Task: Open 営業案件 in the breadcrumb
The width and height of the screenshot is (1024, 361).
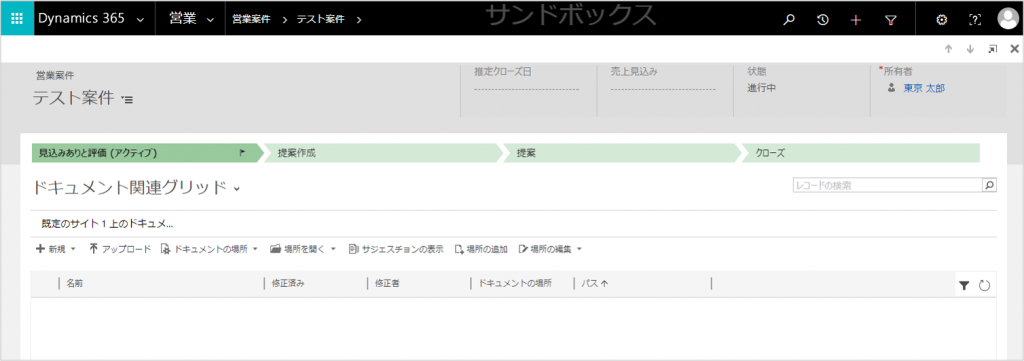Action: pyautogui.click(x=251, y=20)
